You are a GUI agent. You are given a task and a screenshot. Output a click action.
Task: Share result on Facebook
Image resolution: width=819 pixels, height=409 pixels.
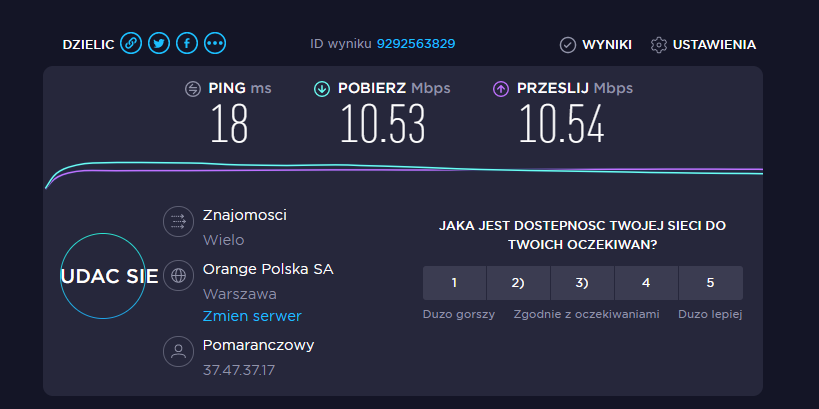point(187,43)
